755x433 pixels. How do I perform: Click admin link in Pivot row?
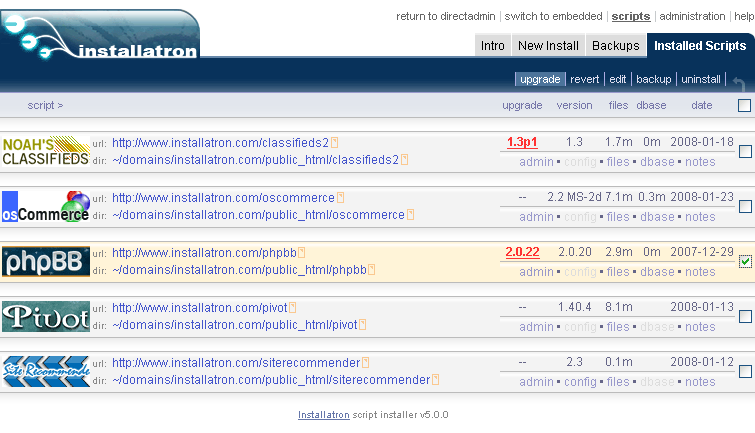point(536,327)
